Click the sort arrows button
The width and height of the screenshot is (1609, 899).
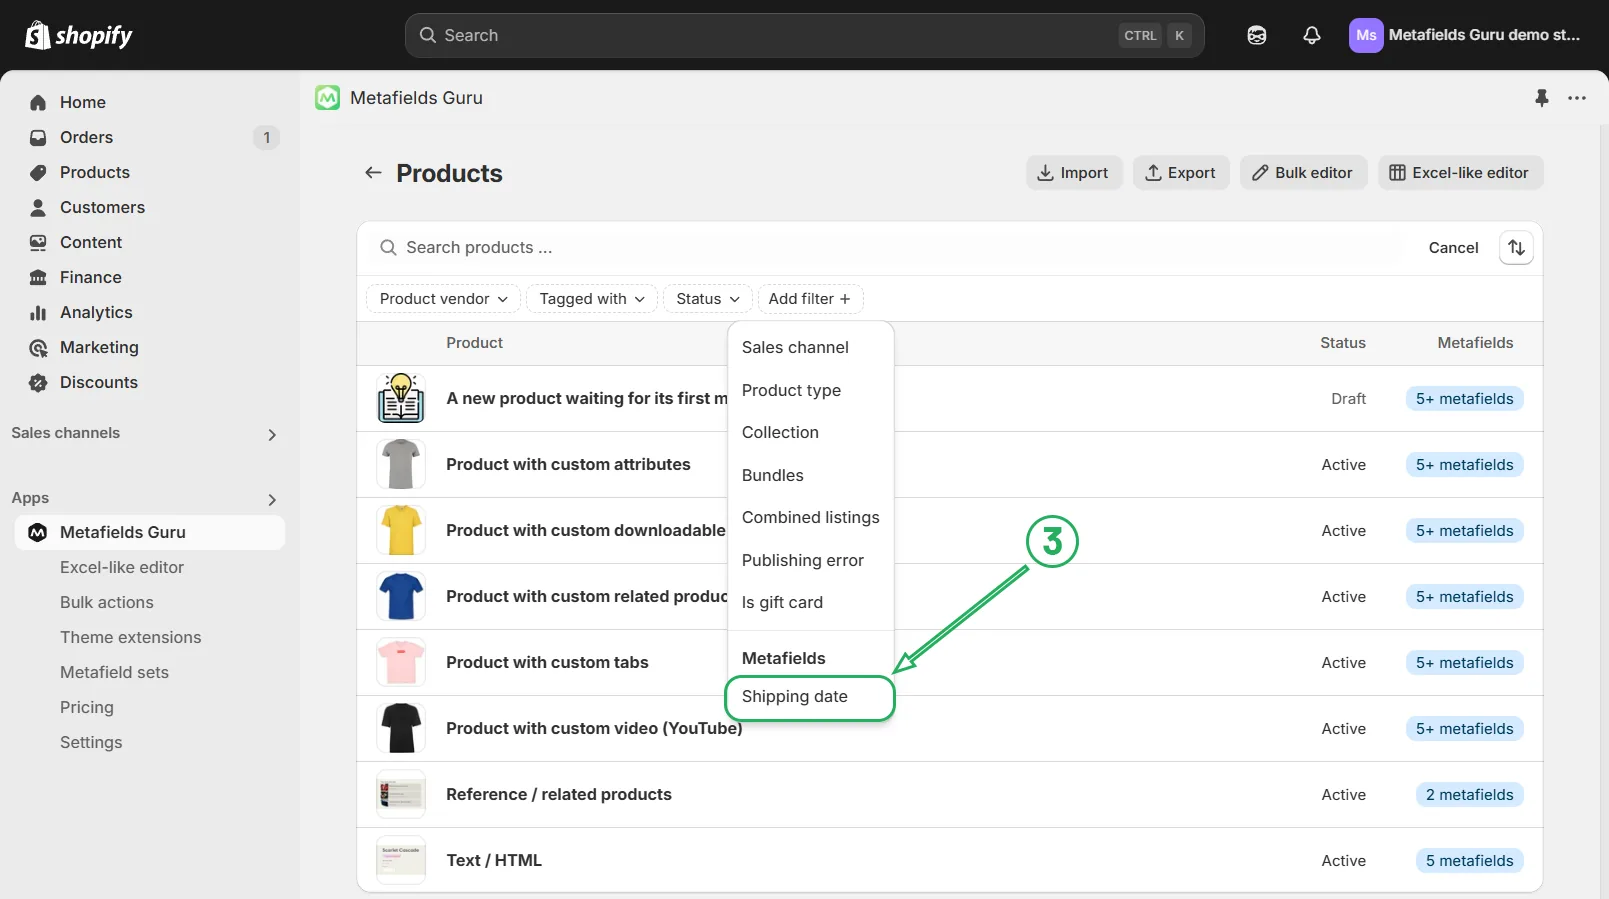point(1516,248)
